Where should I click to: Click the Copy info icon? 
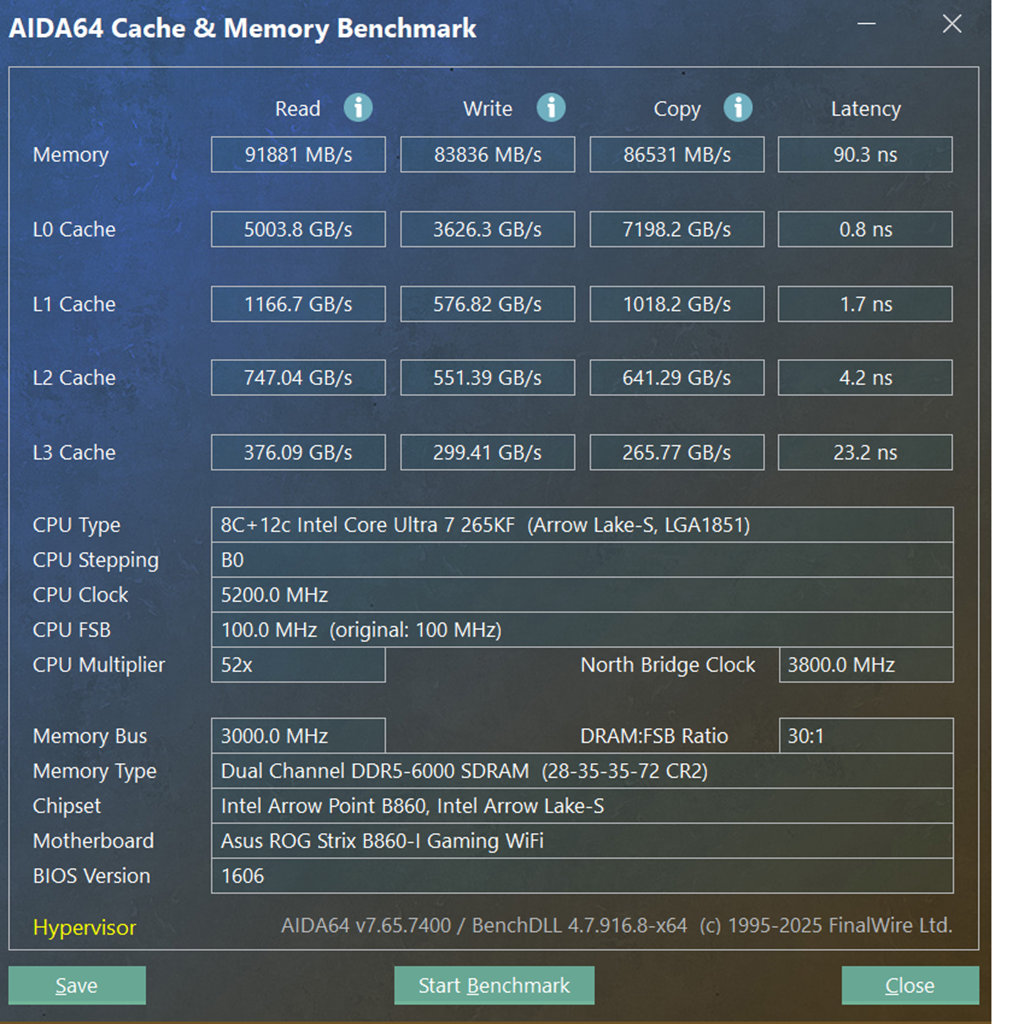(737, 108)
